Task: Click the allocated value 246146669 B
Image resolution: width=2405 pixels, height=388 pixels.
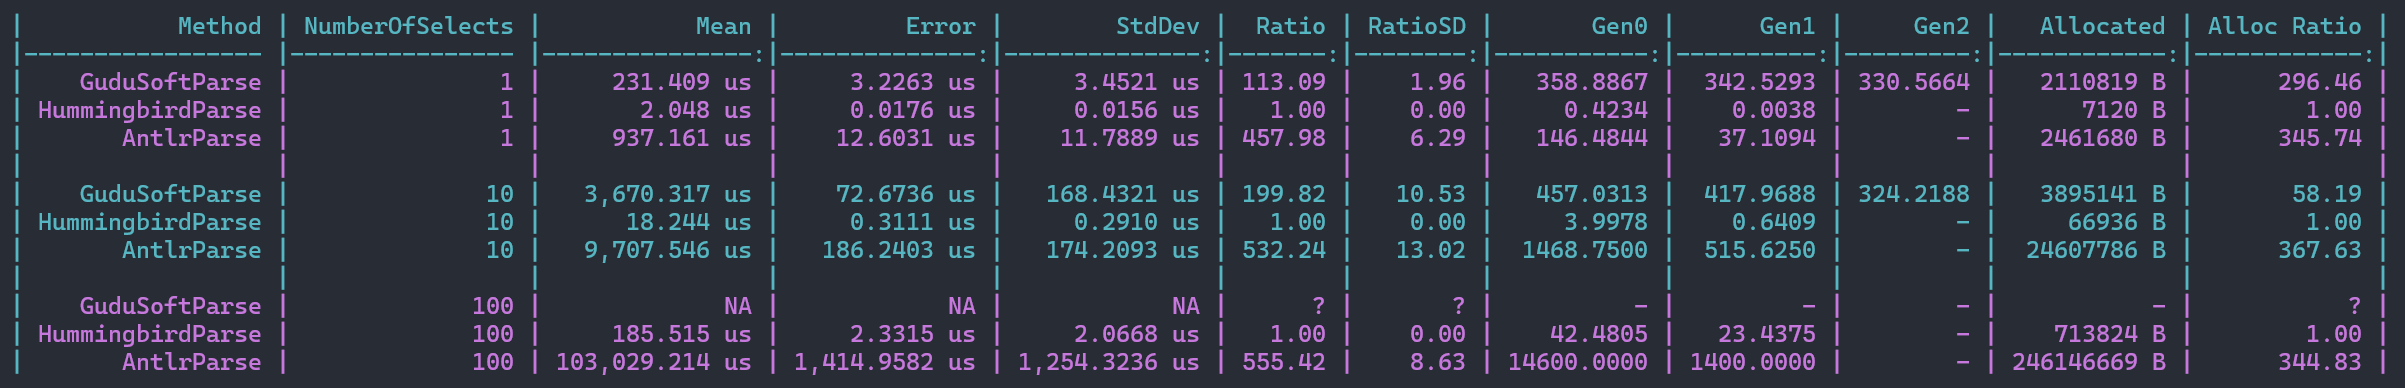Action: (x=2088, y=362)
